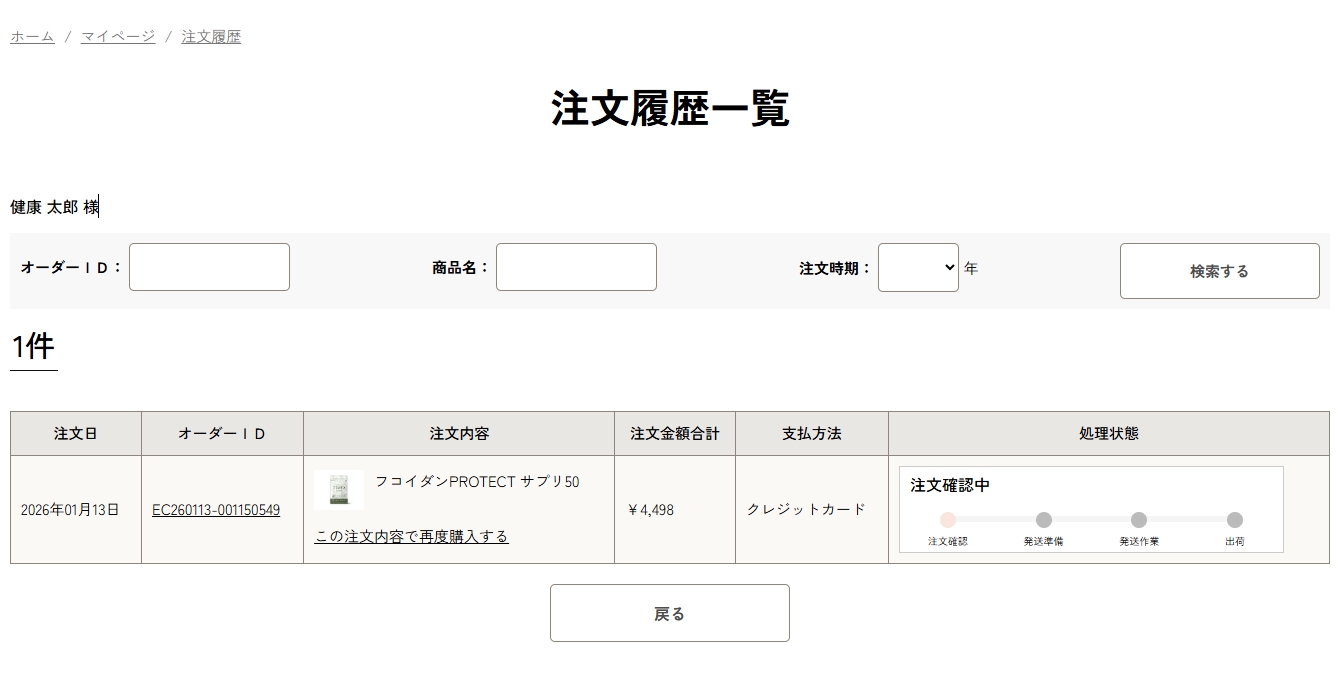Click the 発送作業 progress indicator dot
This screenshot has height=673, width=1340.
pos(1138,520)
